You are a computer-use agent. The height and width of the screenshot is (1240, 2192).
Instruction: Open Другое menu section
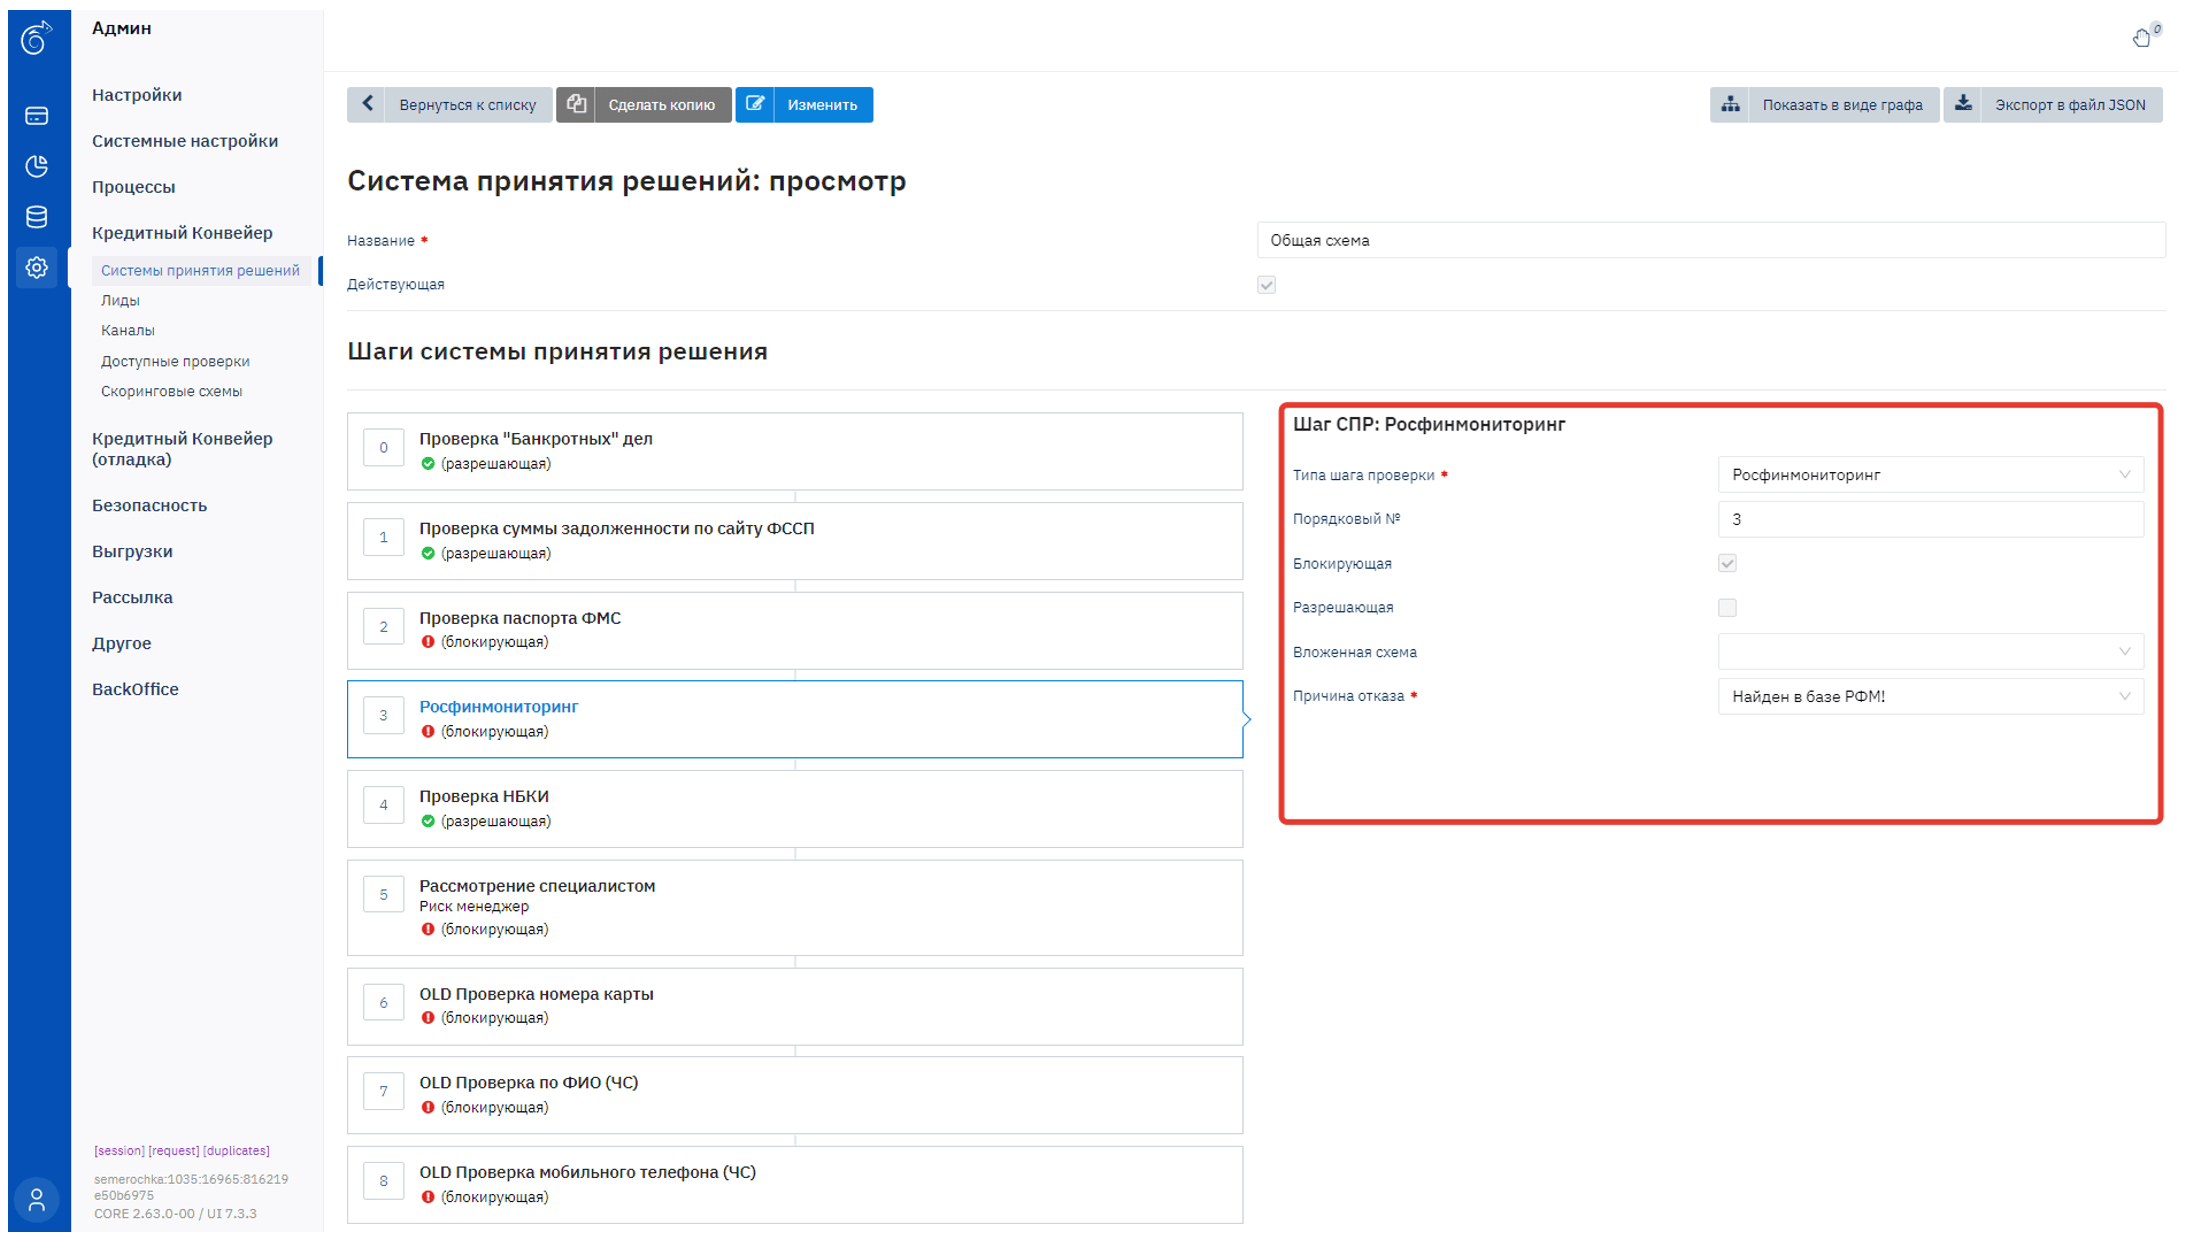(121, 644)
